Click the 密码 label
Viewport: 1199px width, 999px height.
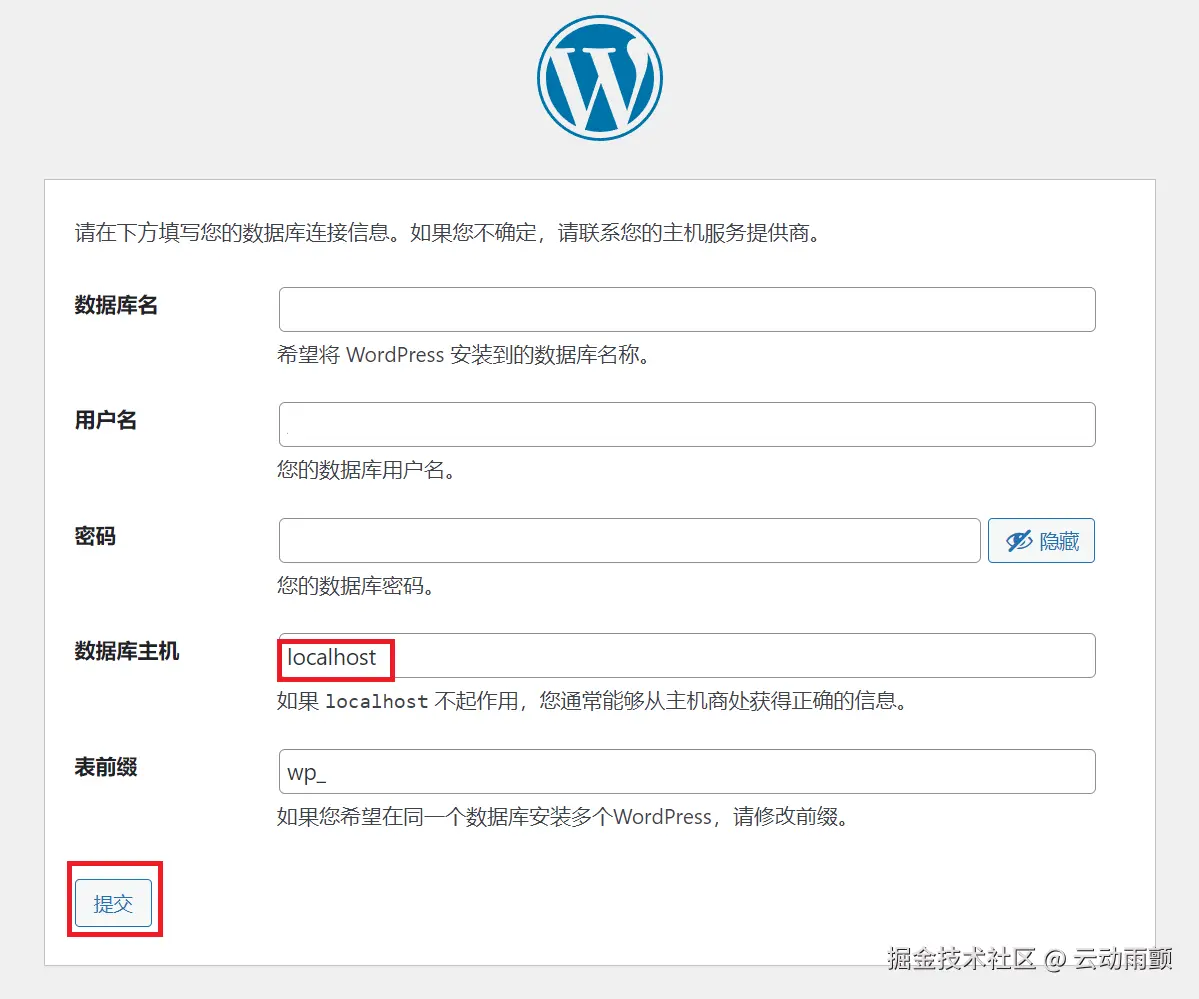coord(95,536)
